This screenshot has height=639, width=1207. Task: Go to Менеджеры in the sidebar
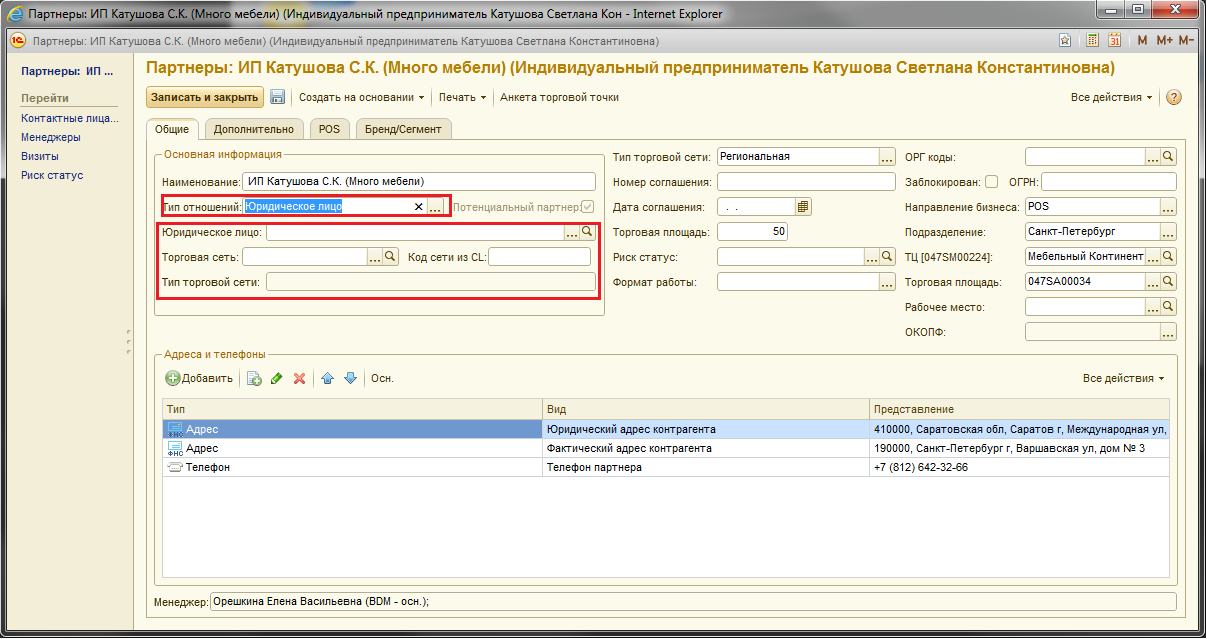(51, 137)
